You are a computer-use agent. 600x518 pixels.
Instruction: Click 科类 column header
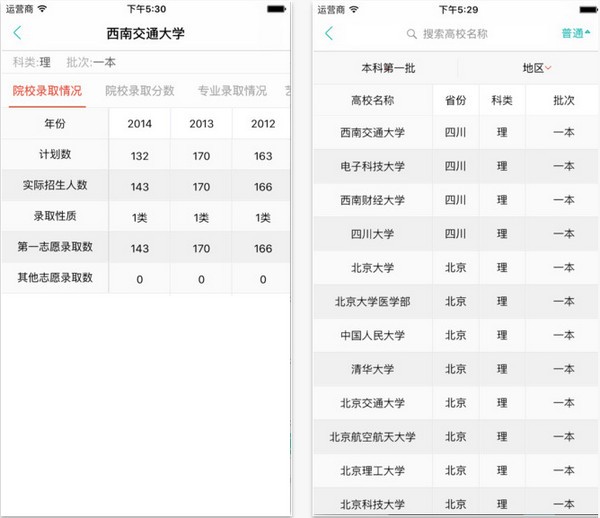pyautogui.click(x=502, y=100)
